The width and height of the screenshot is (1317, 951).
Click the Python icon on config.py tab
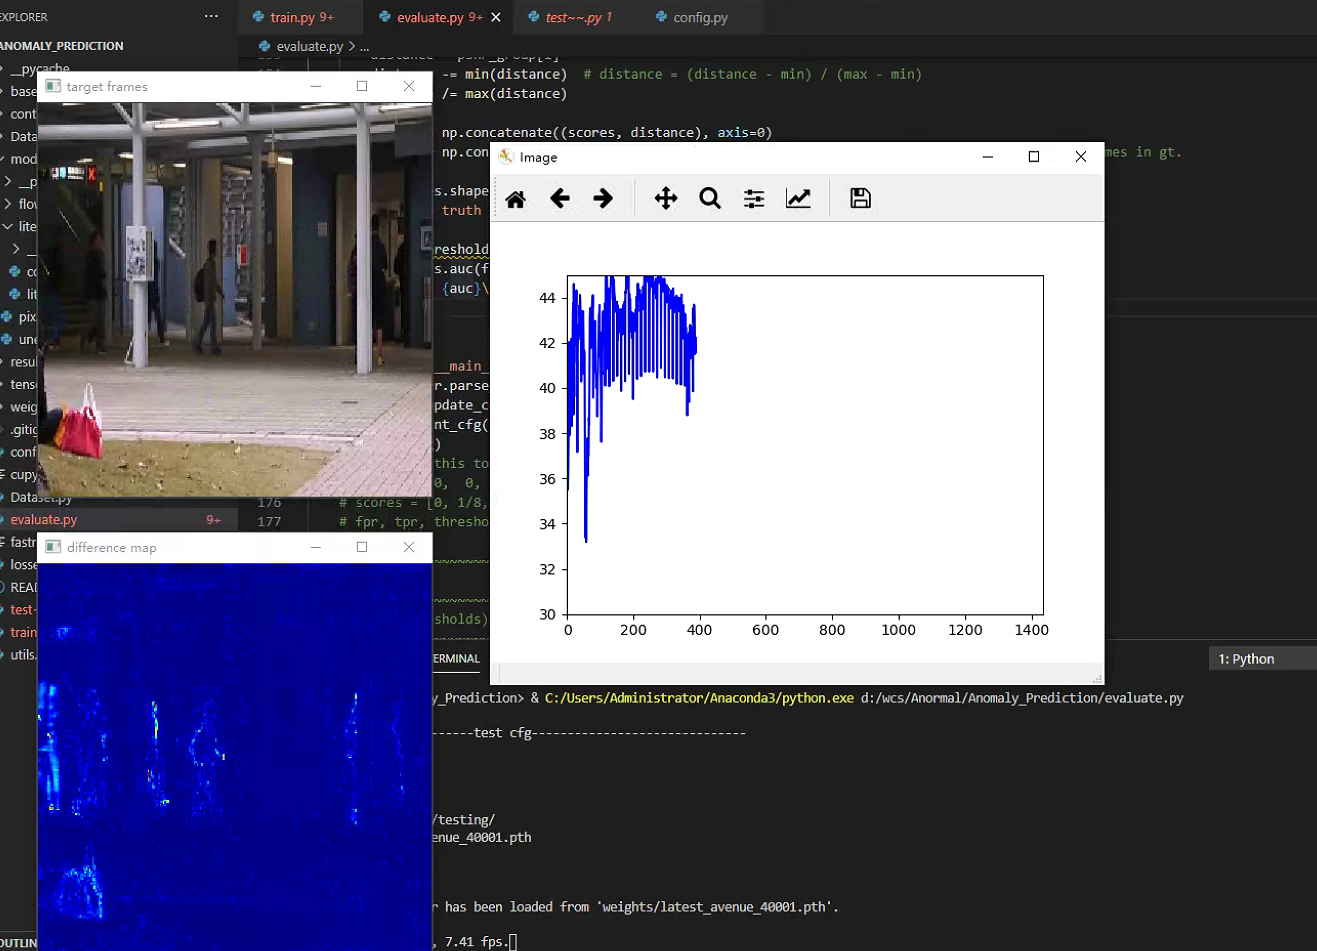point(662,17)
